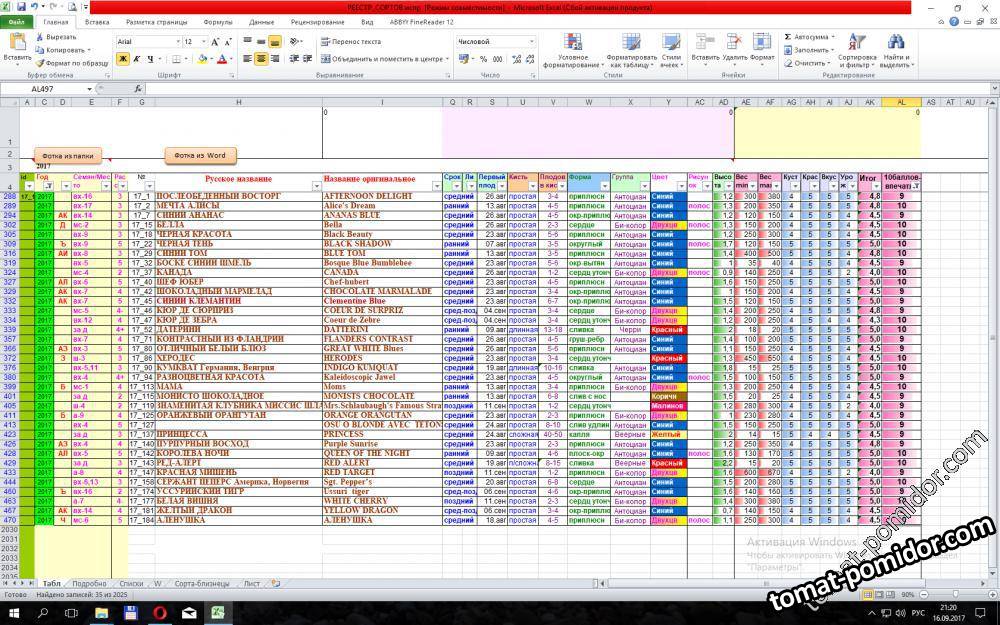The width and height of the screenshot is (1000, 625).
Task: Click the Save icon in quick access toolbar
Action: (x=21, y=7)
